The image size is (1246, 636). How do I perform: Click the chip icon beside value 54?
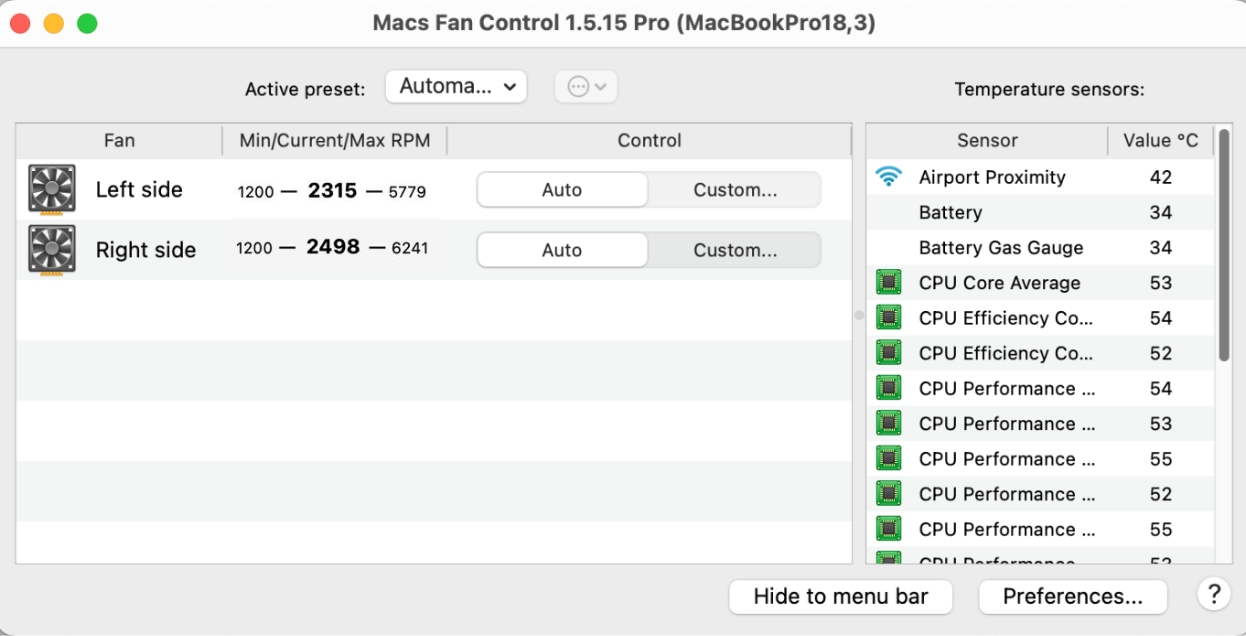(x=888, y=318)
